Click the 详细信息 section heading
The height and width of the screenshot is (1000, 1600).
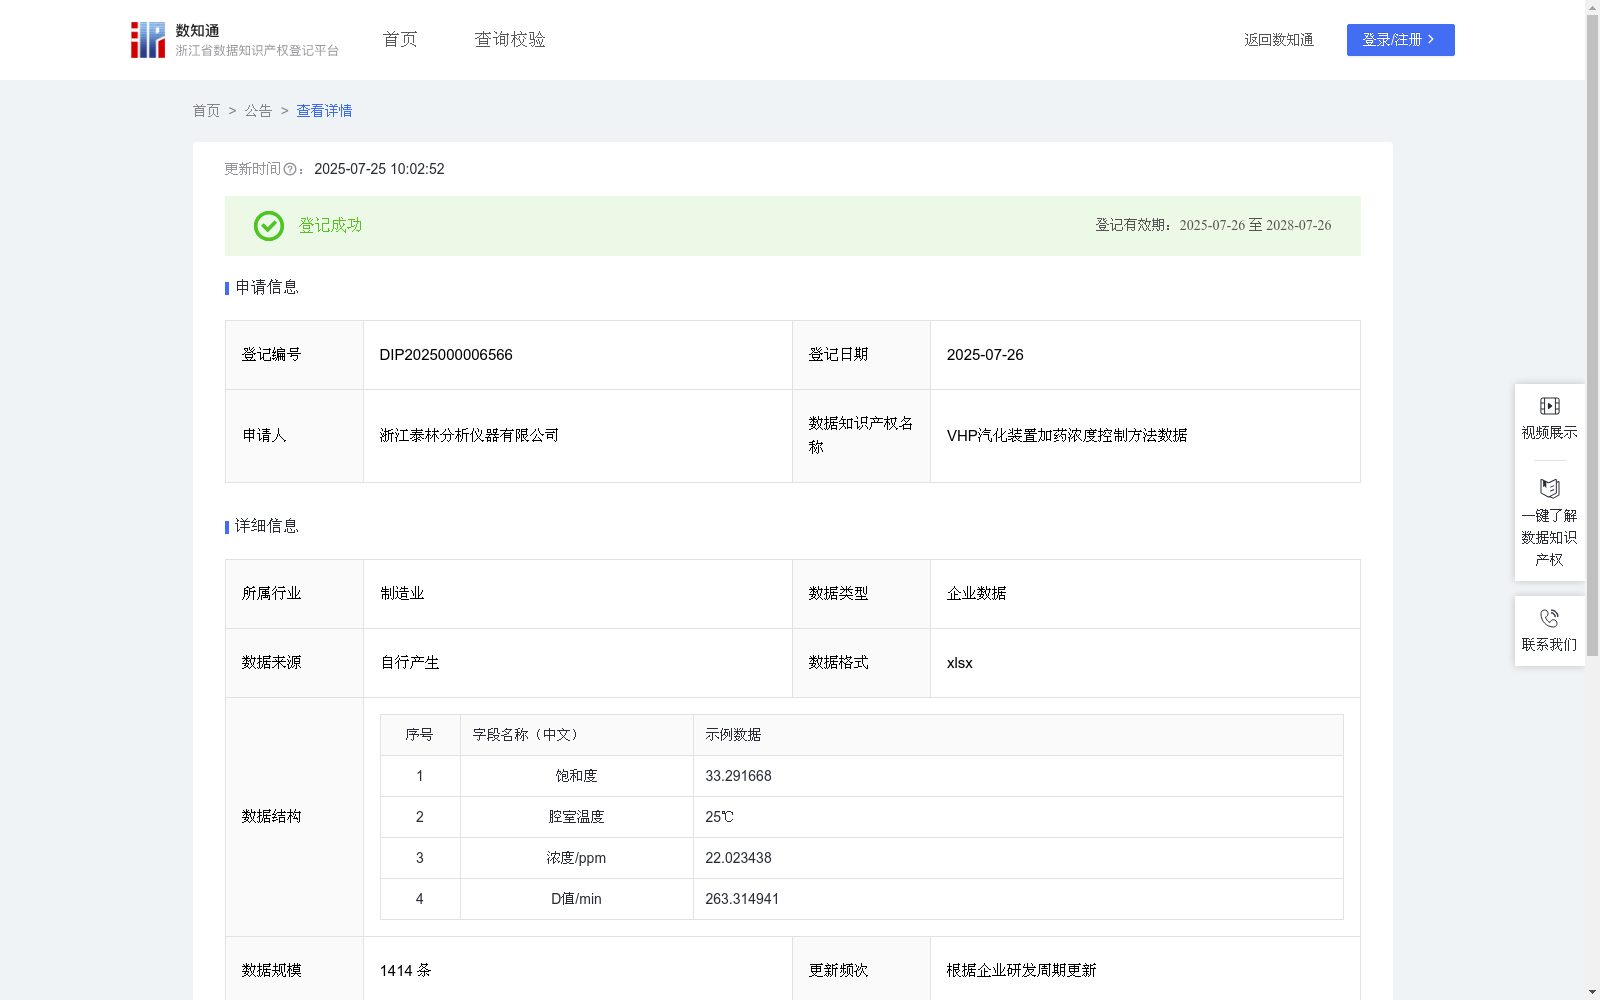(x=267, y=527)
